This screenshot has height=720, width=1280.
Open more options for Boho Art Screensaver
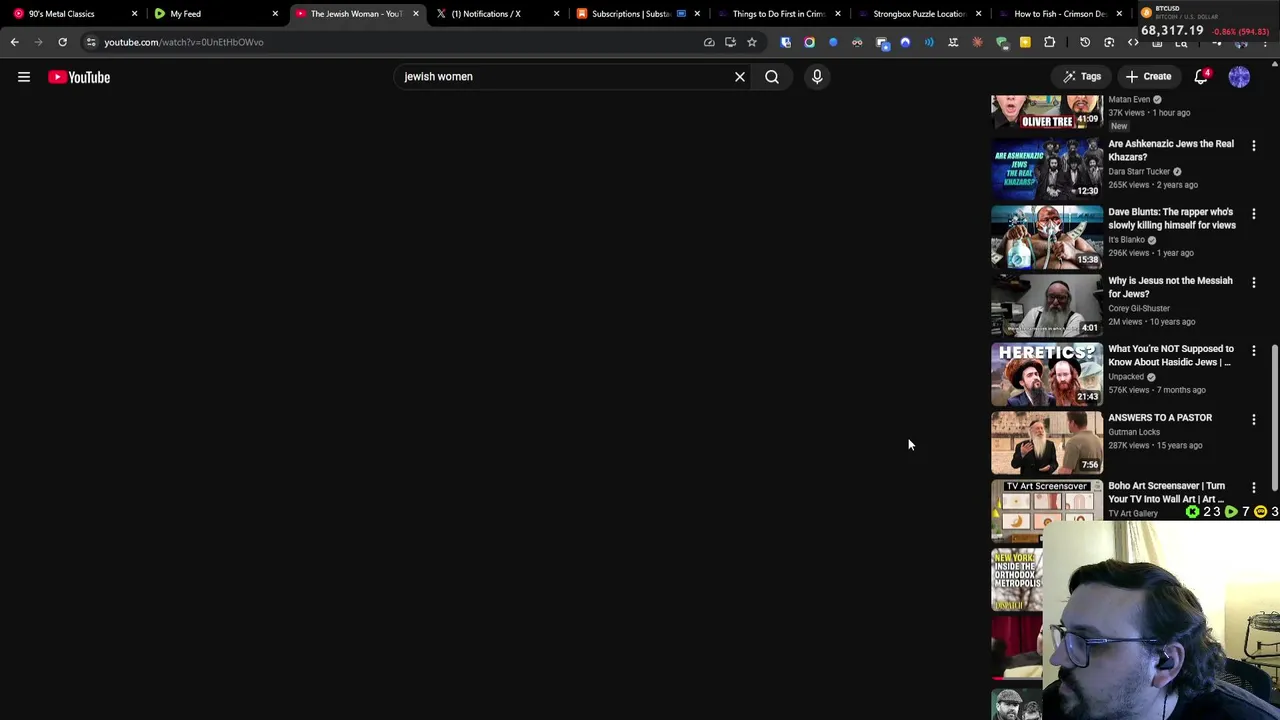[1254, 488]
